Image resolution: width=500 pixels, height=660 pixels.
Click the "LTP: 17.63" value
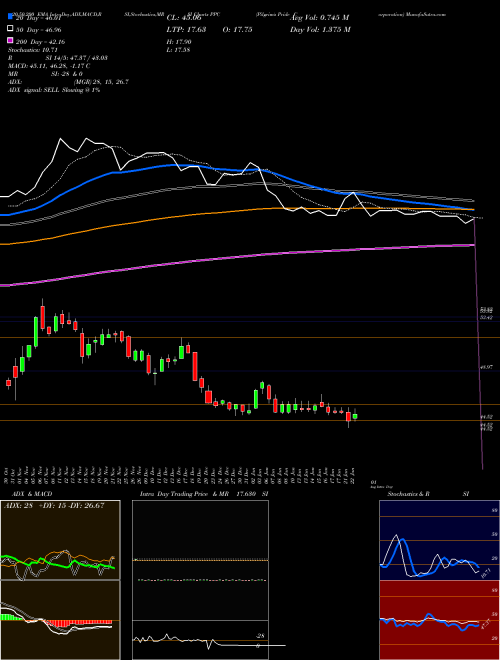[x=186, y=29]
